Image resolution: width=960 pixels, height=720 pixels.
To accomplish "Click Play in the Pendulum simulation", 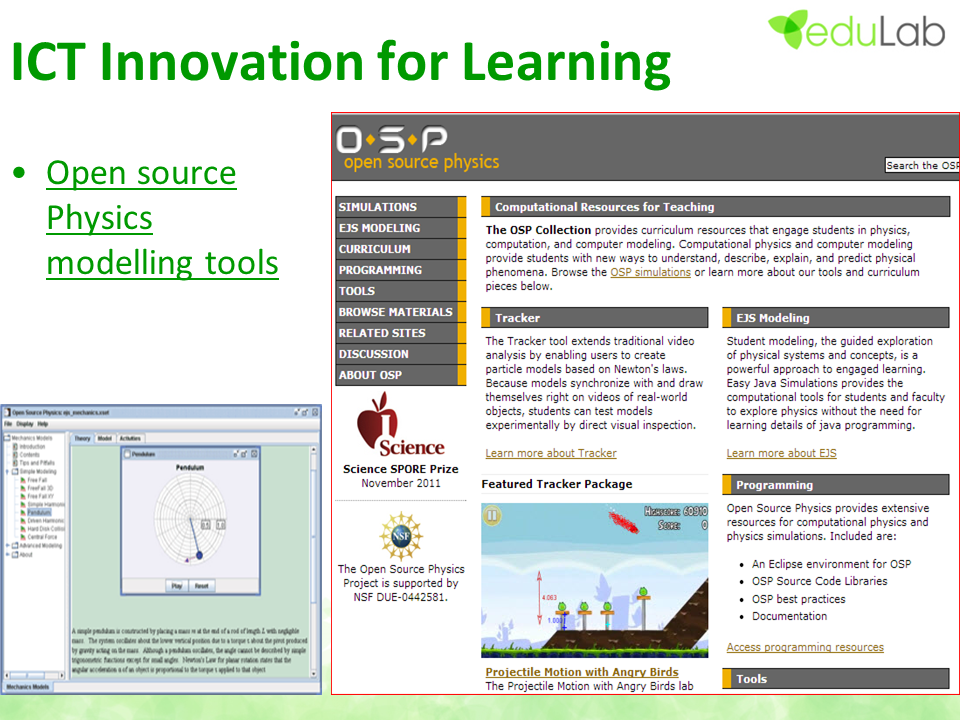I will [x=177, y=586].
